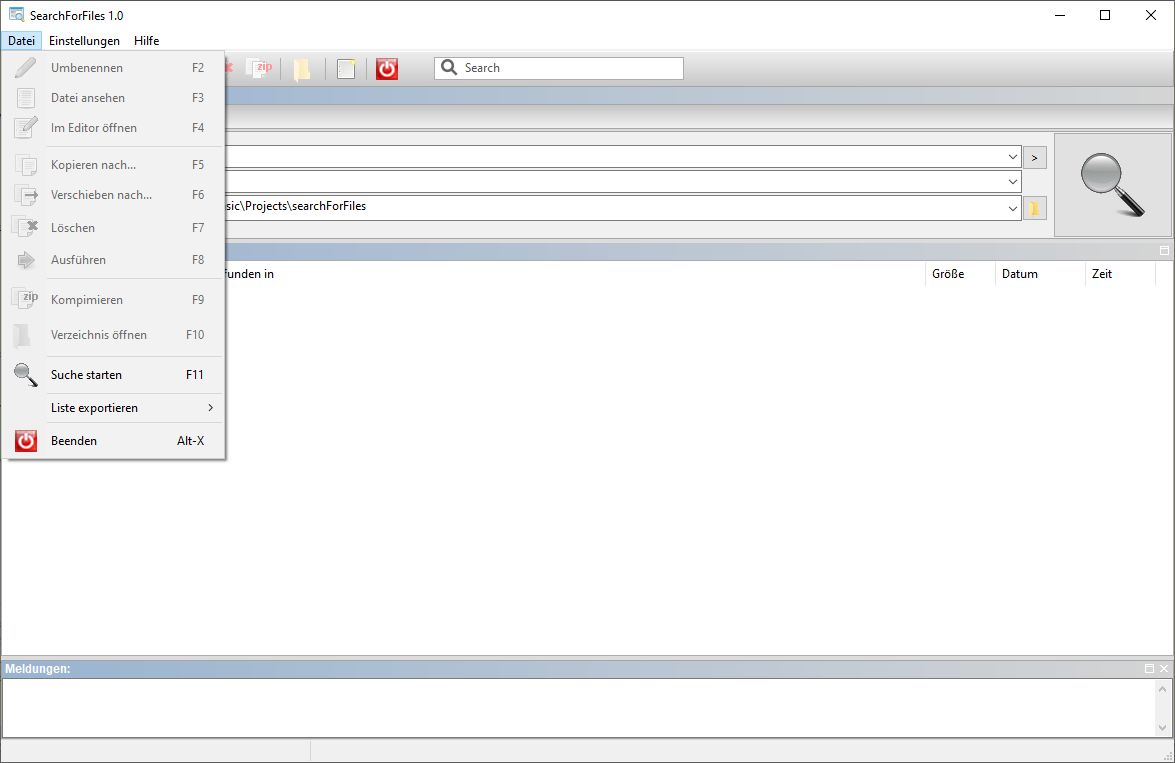
Task: Click the large magnifying glass search button
Action: [1112, 185]
